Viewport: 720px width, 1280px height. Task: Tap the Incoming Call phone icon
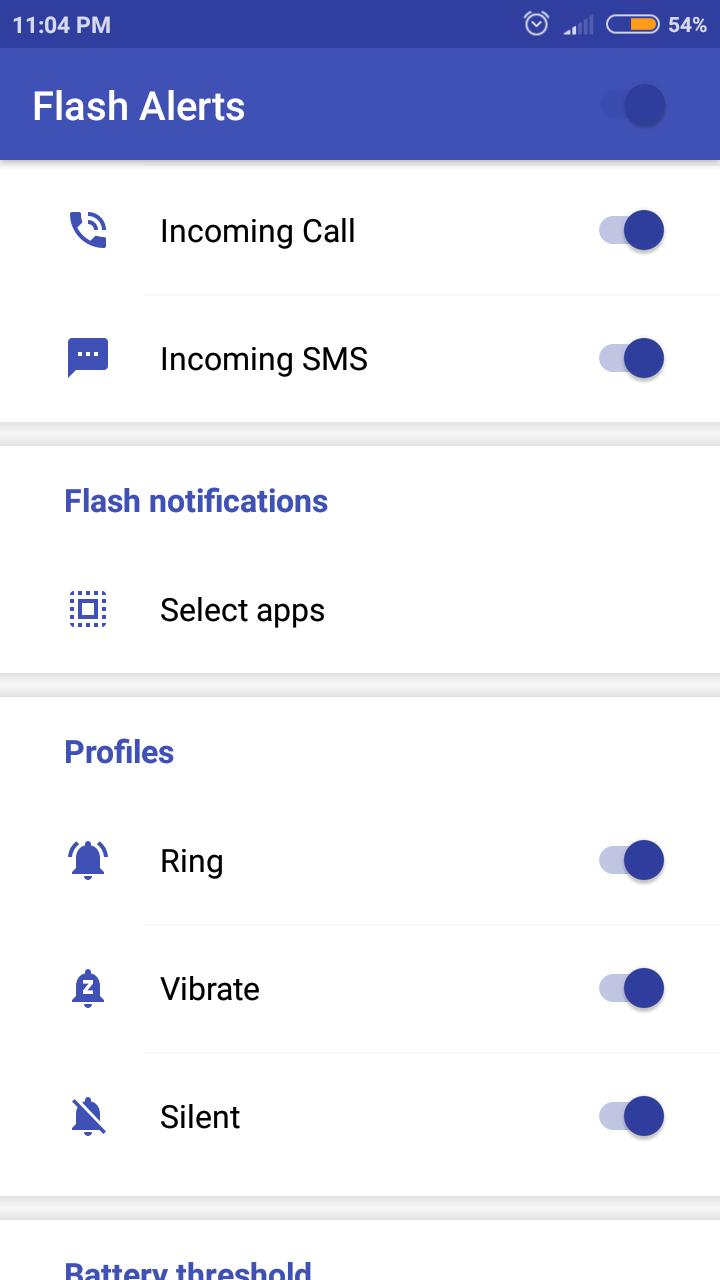click(x=88, y=230)
